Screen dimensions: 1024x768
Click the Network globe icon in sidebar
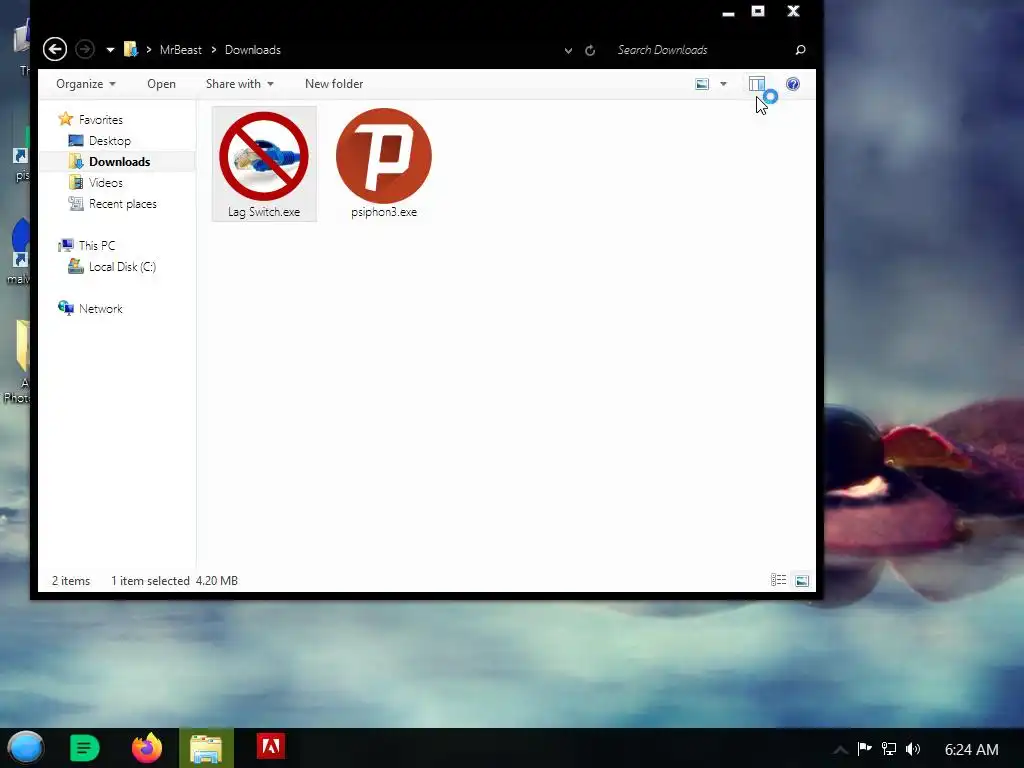(66, 308)
